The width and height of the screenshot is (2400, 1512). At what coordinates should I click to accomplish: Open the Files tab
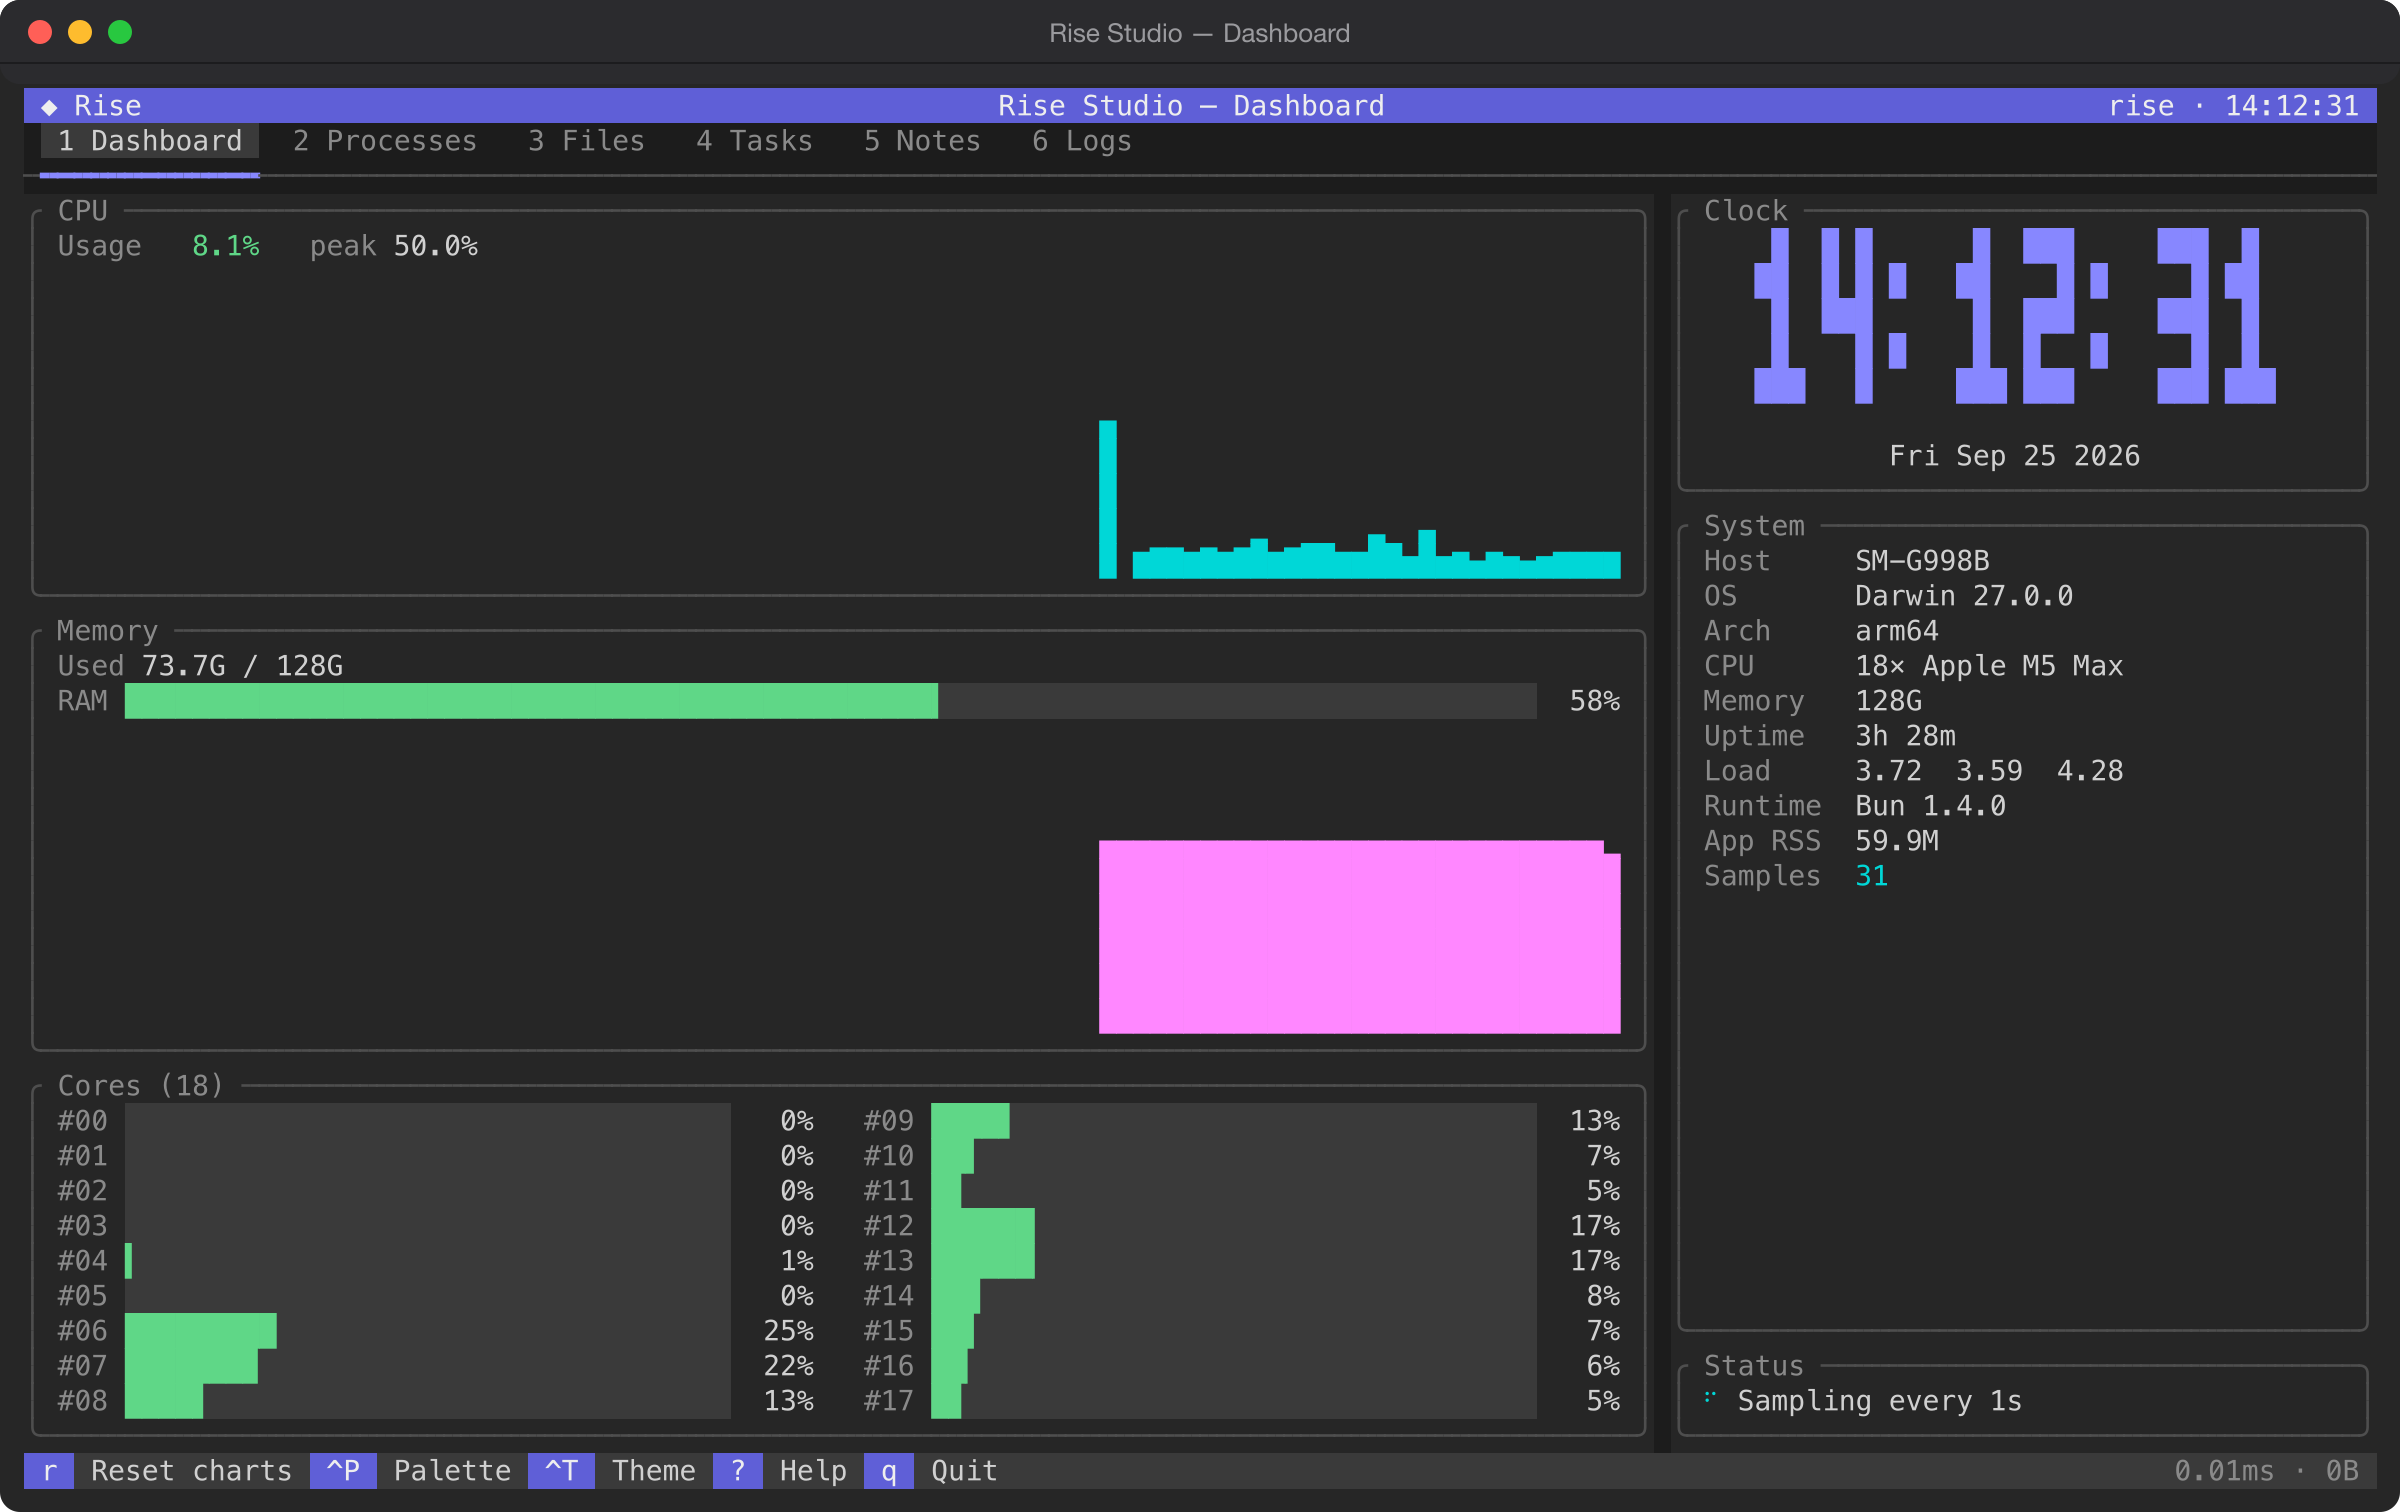(586, 141)
